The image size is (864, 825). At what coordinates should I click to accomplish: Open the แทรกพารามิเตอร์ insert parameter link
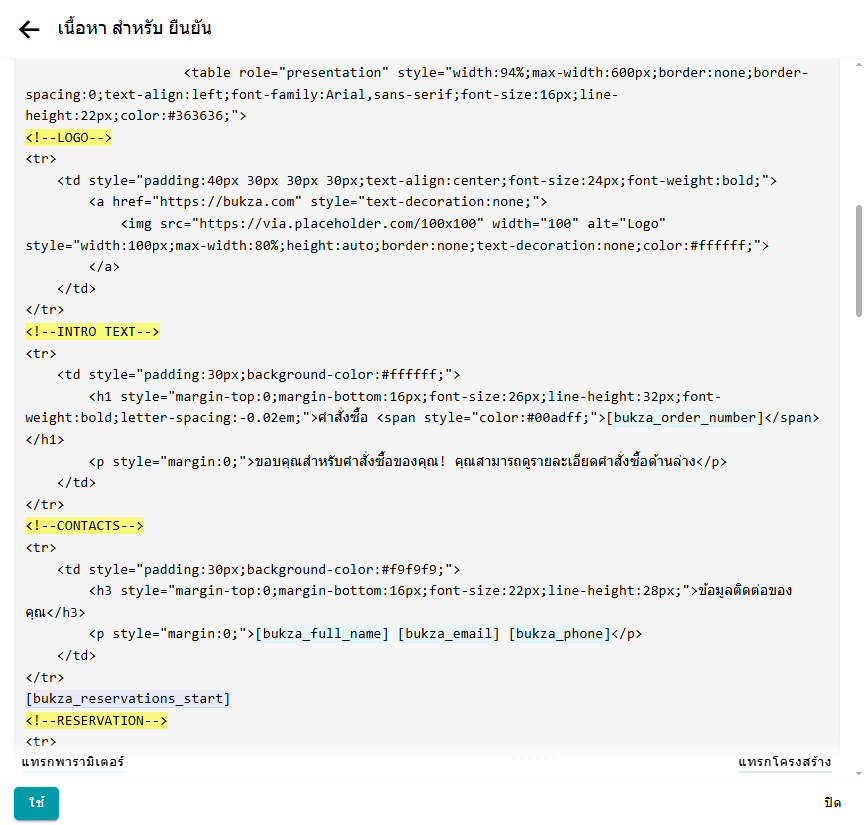tap(73, 763)
